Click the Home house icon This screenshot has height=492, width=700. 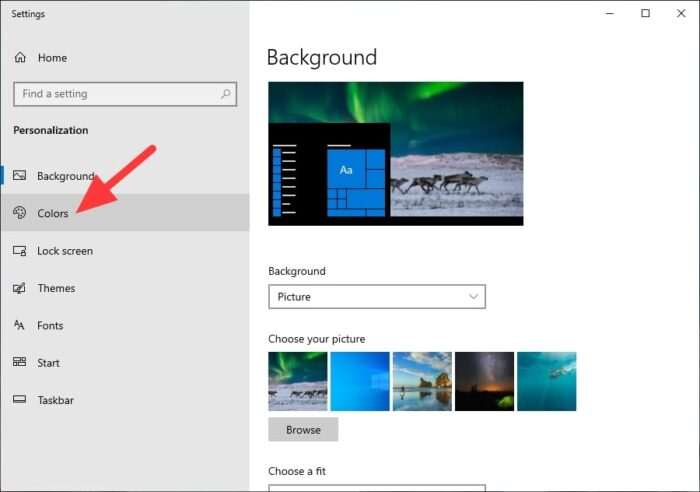point(20,58)
